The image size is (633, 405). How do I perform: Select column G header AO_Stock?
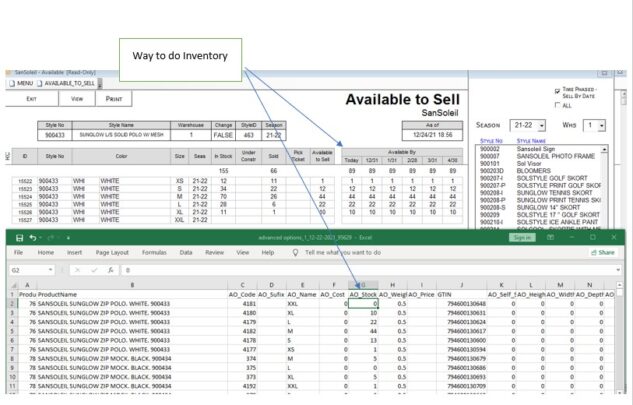coord(362,283)
